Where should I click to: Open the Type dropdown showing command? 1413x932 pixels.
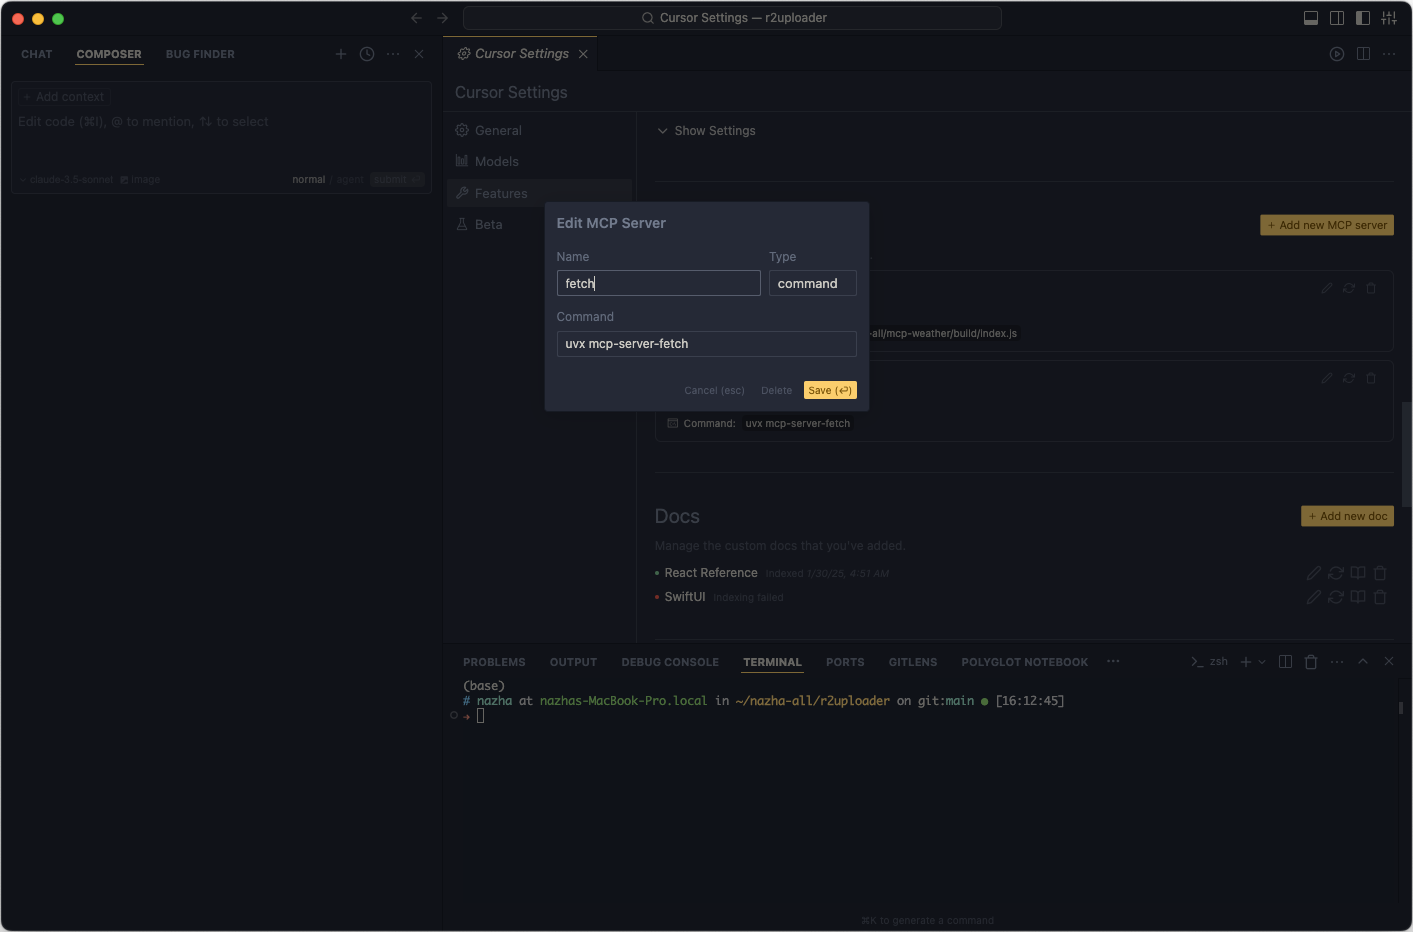point(813,283)
